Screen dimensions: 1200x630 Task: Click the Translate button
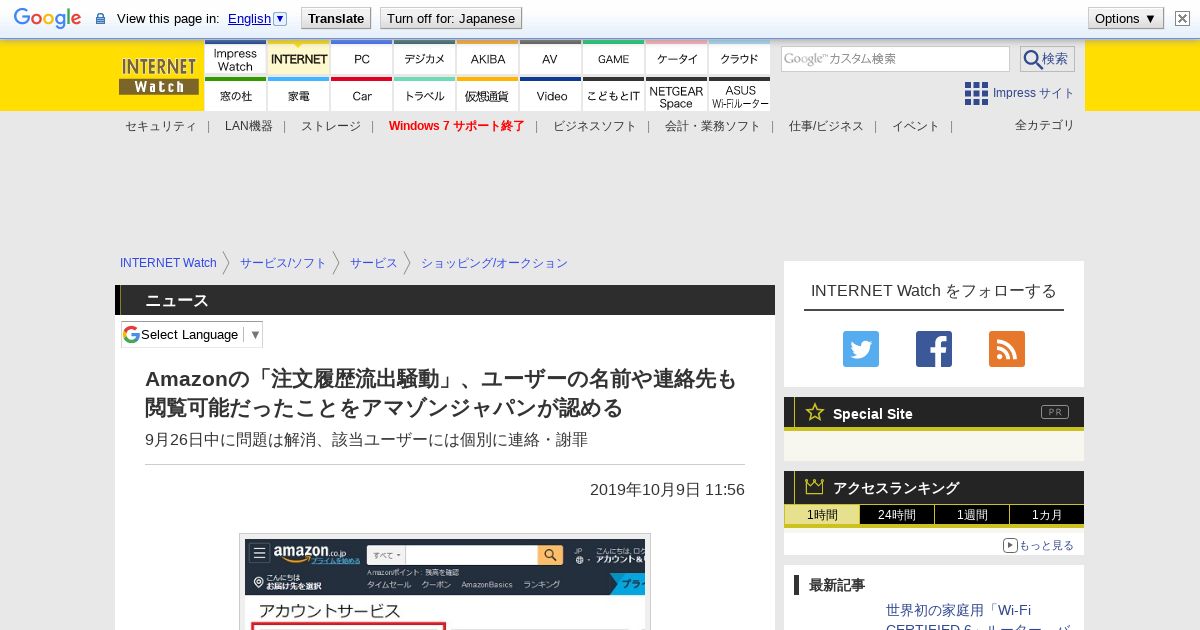pos(336,18)
